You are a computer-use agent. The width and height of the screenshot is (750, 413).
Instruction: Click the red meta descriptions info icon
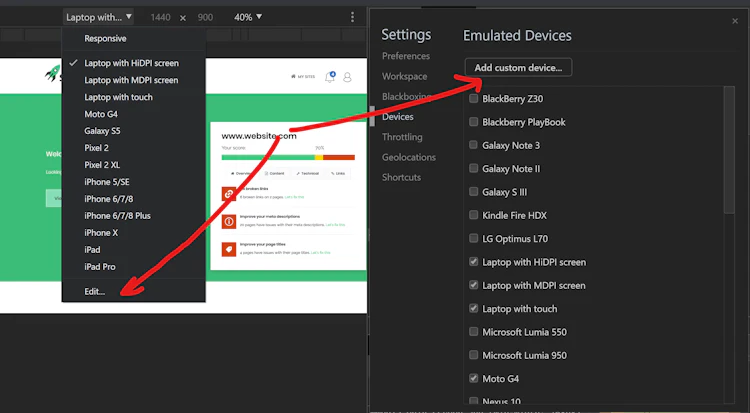229,222
